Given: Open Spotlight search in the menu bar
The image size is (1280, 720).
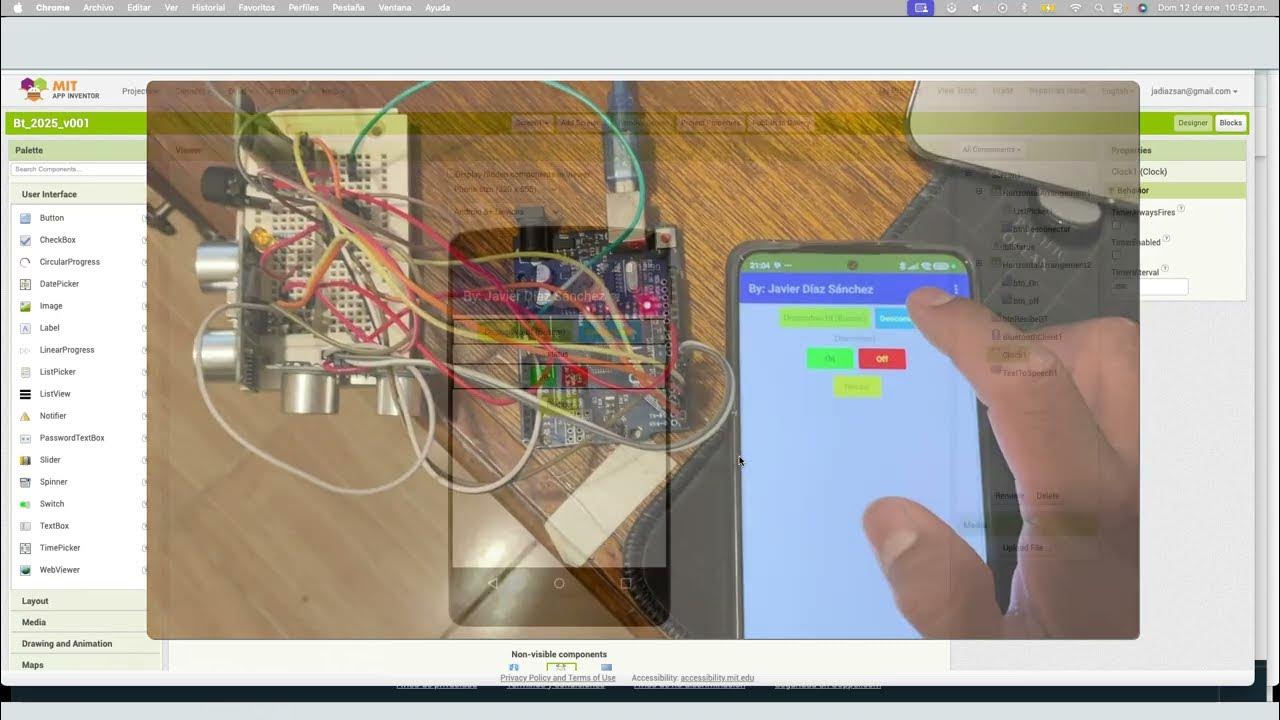Looking at the screenshot, I should (1099, 7).
